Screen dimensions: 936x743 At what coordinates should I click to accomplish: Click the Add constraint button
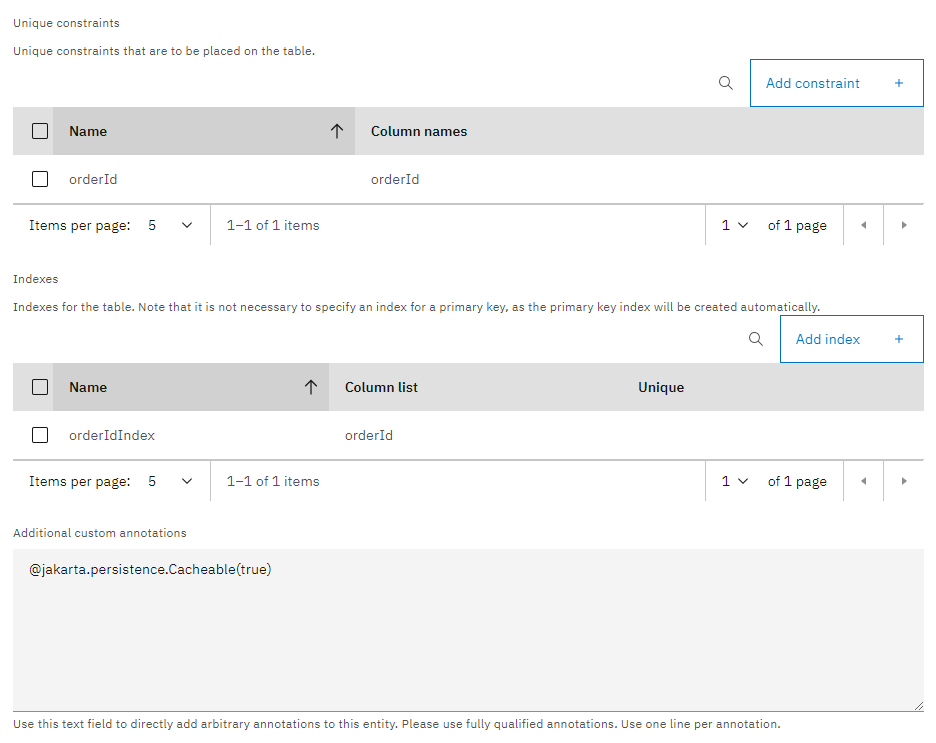836,83
